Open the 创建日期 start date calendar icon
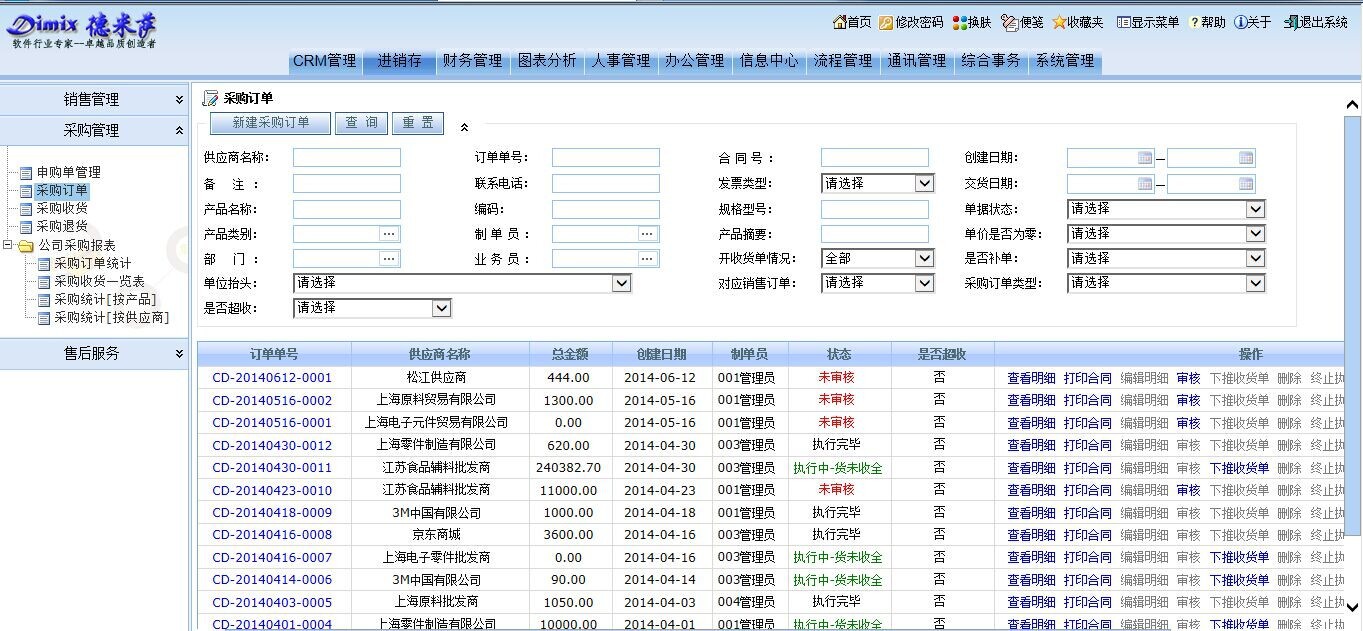The height and width of the screenshot is (631, 1363). [x=1145, y=158]
